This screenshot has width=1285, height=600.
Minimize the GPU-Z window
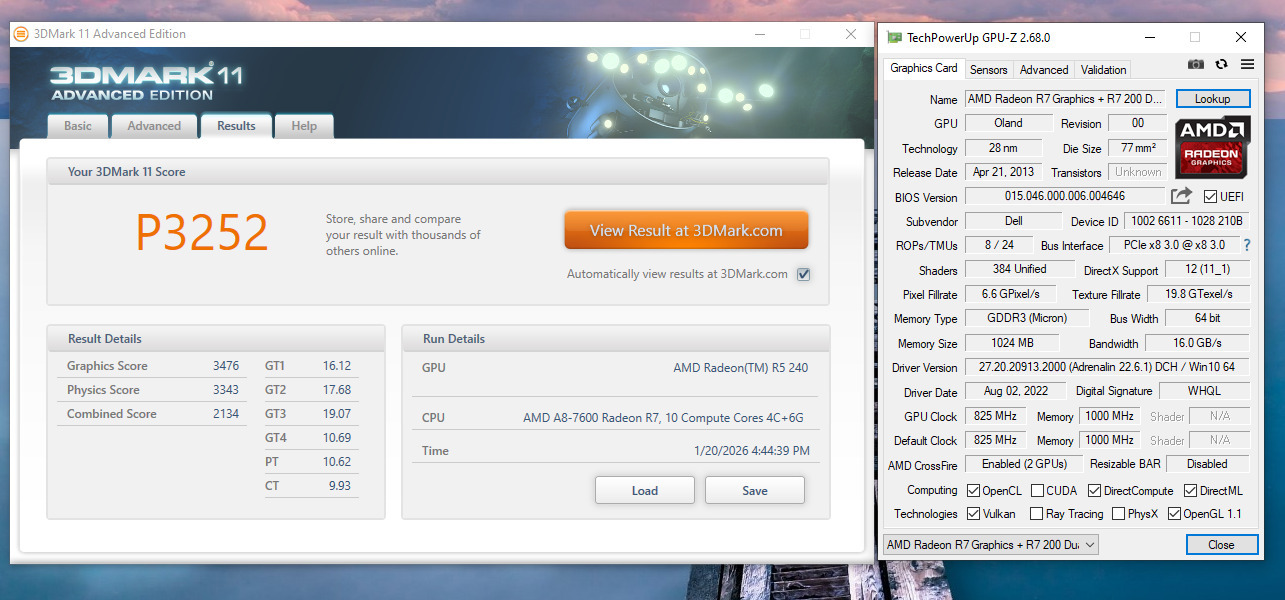(1149, 38)
